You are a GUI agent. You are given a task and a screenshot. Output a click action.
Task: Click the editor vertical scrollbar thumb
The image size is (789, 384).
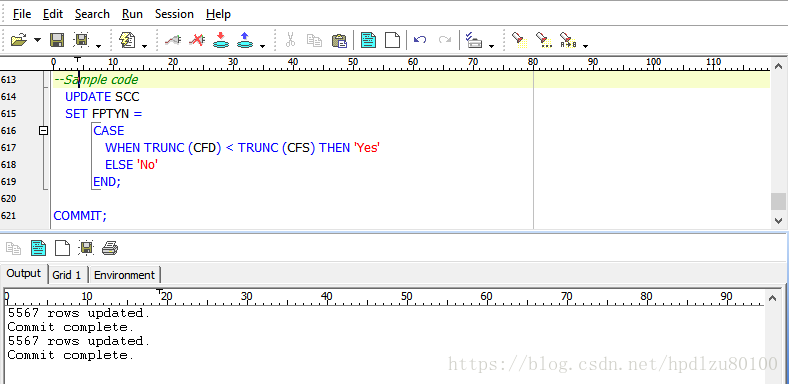click(778, 201)
